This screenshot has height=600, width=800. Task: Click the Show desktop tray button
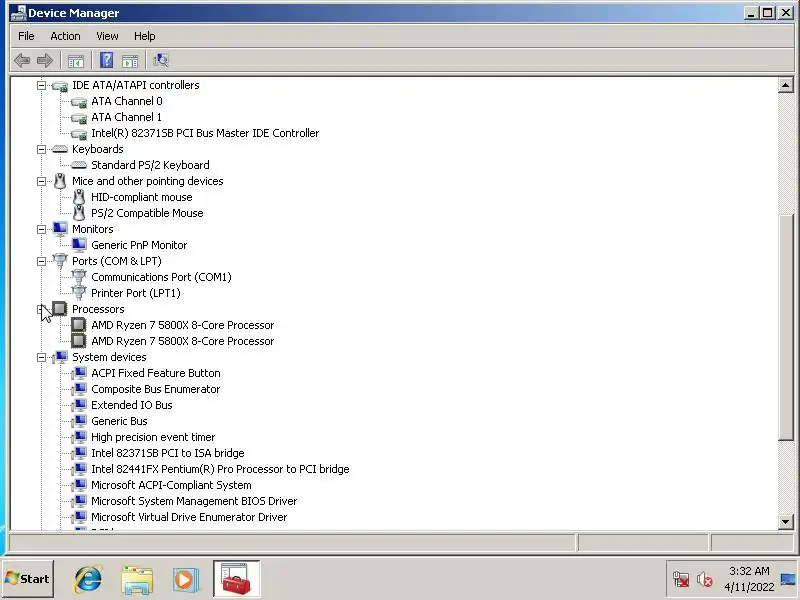(x=789, y=579)
